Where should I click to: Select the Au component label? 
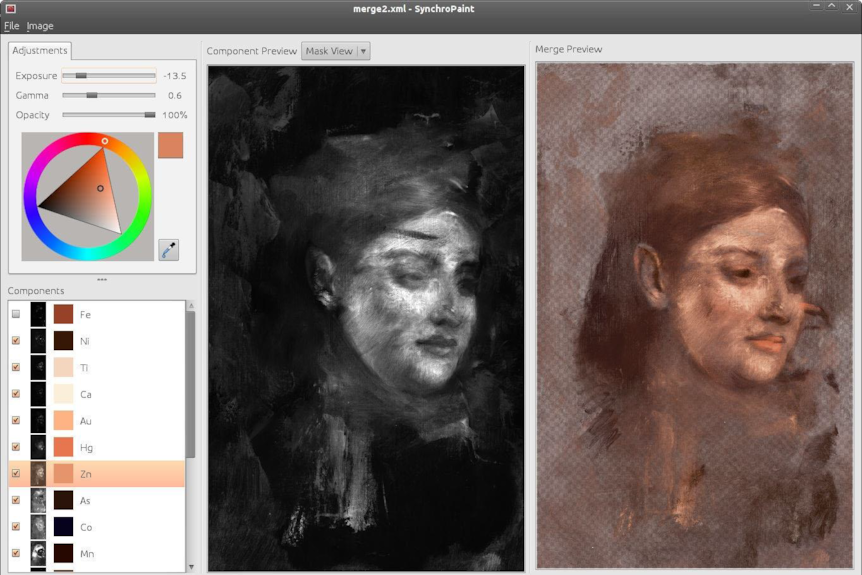tap(86, 421)
